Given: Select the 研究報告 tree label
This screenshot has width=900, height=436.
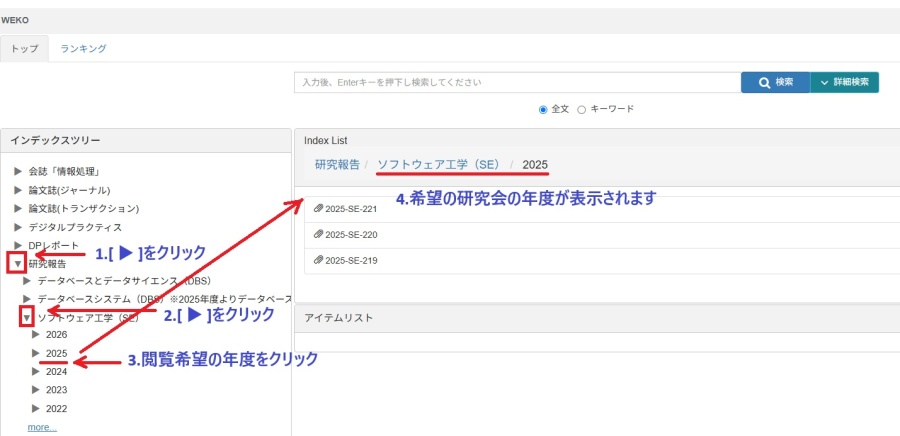Looking at the screenshot, I should (47, 264).
